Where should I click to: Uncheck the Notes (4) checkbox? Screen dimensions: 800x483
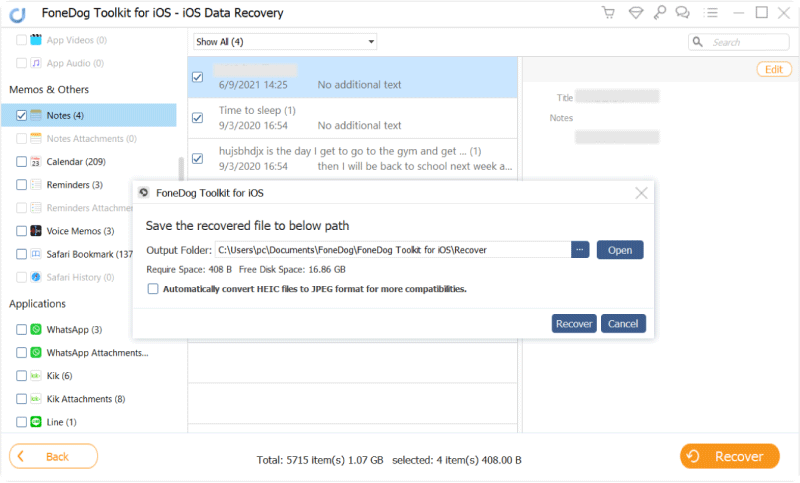click(x=21, y=115)
